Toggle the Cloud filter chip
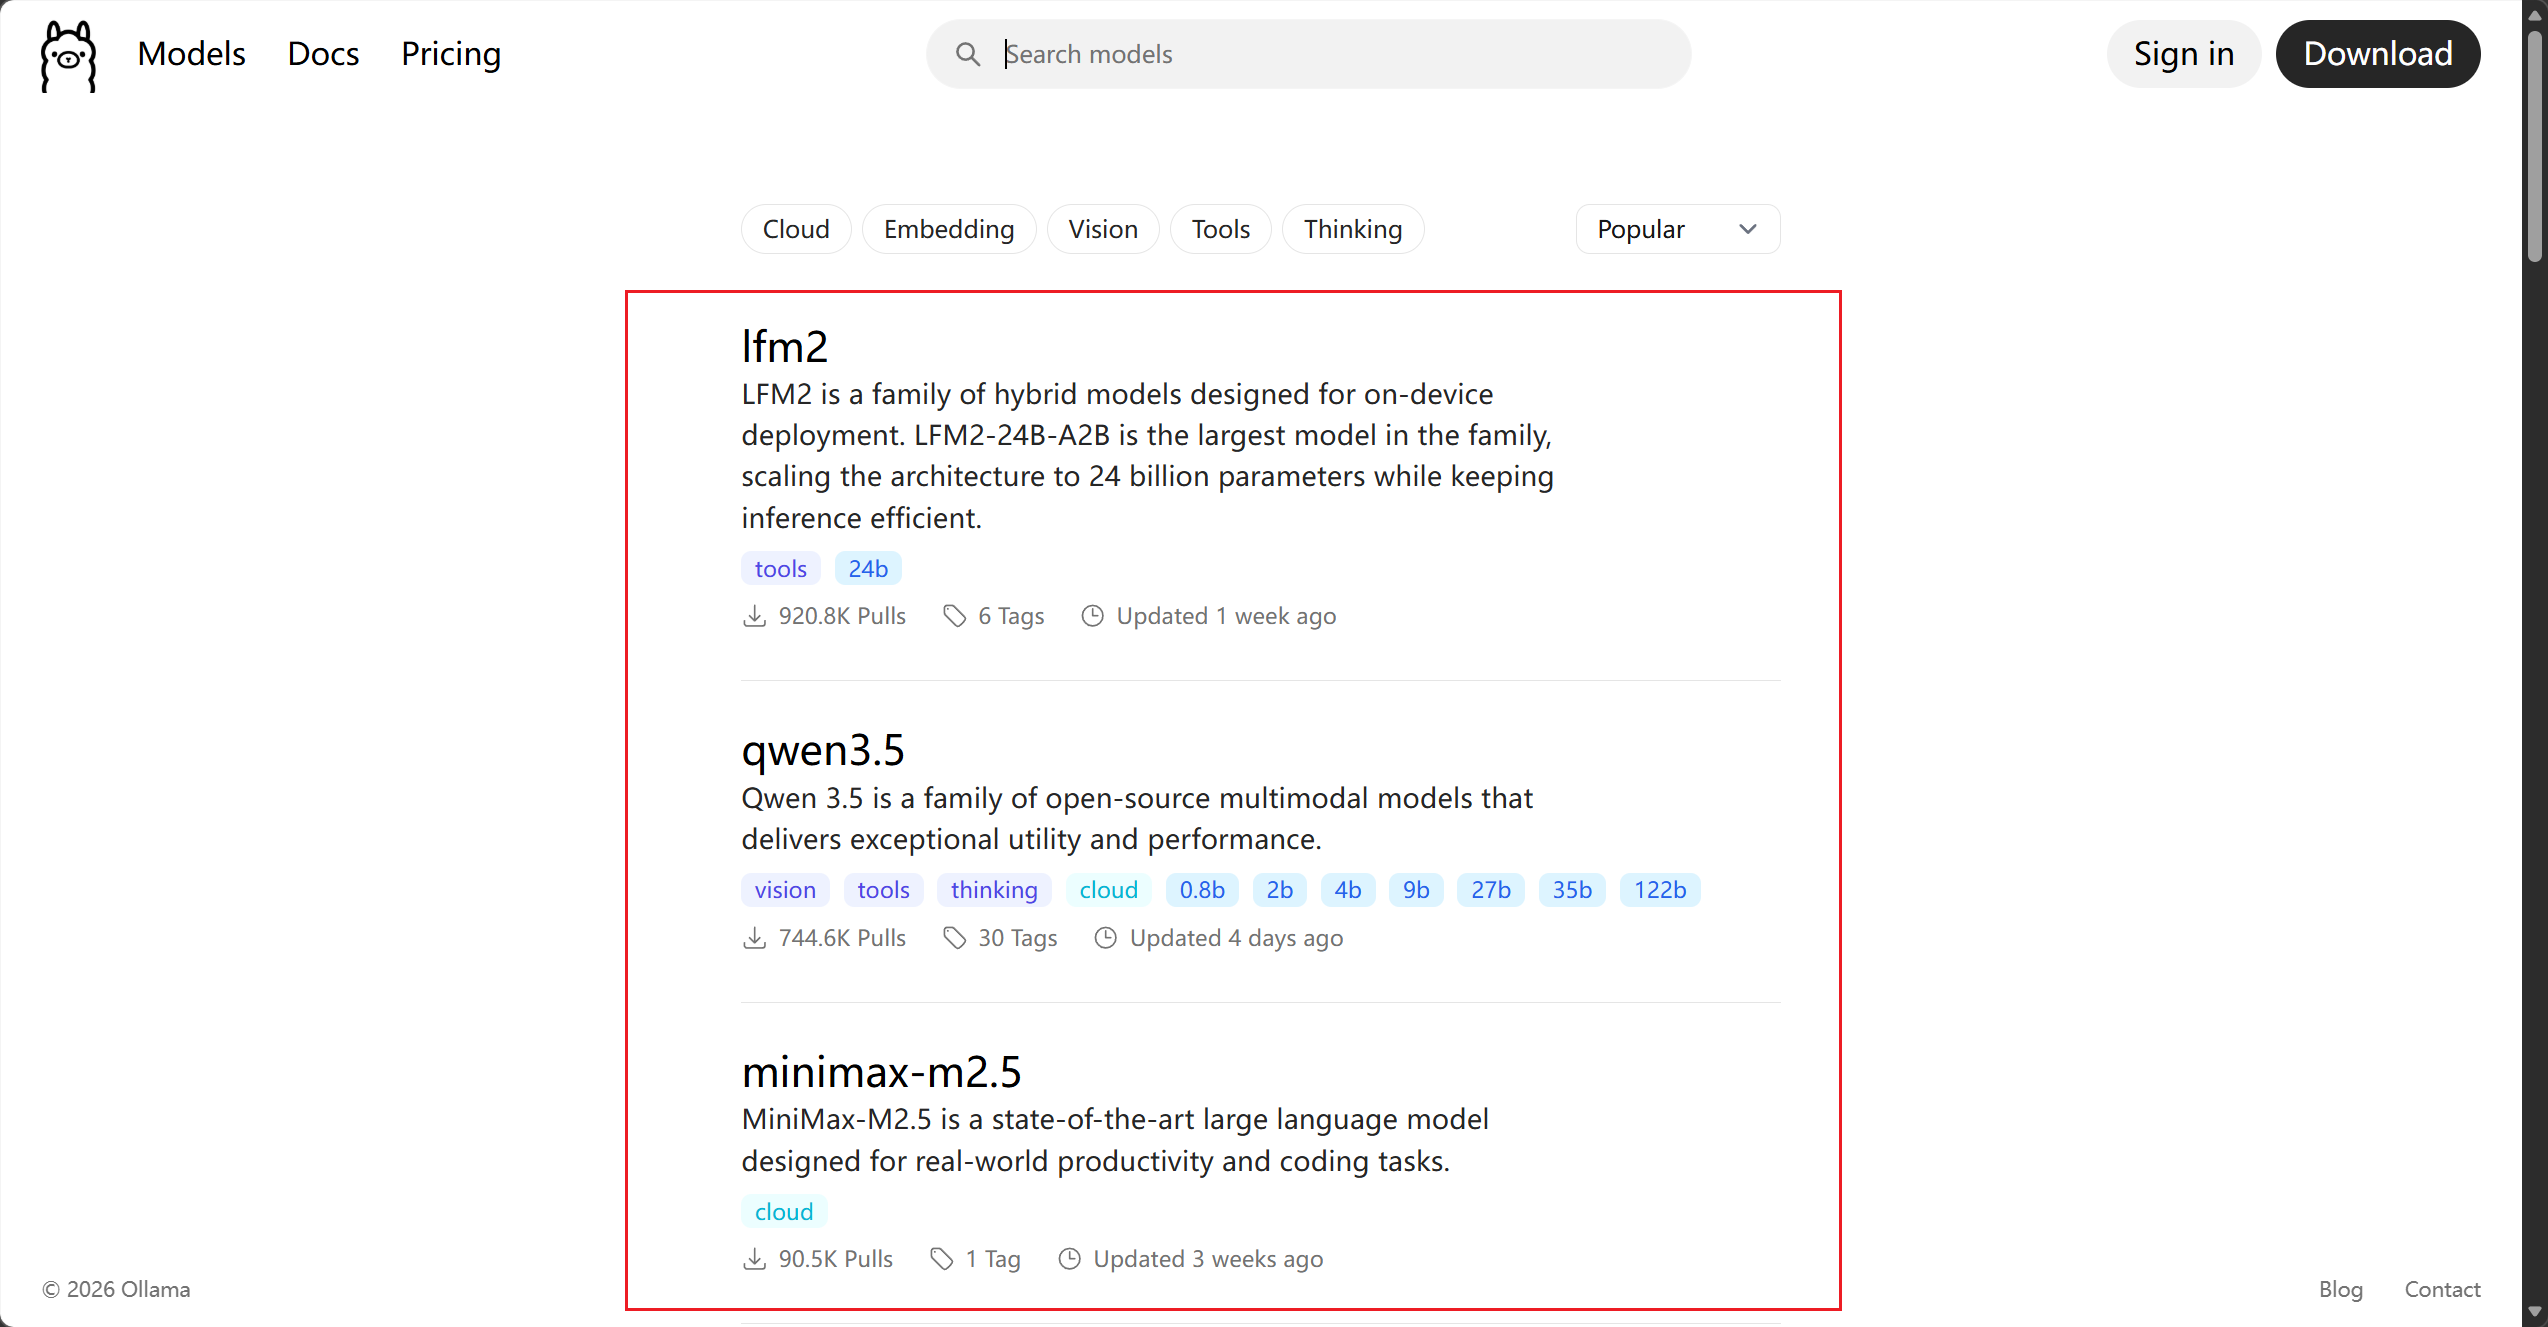This screenshot has height=1327, width=2548. (x=796, y=229)
